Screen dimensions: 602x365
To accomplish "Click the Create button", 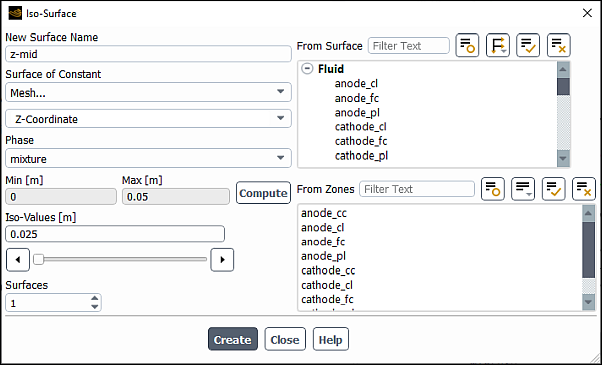I will (x=233, y=339).
